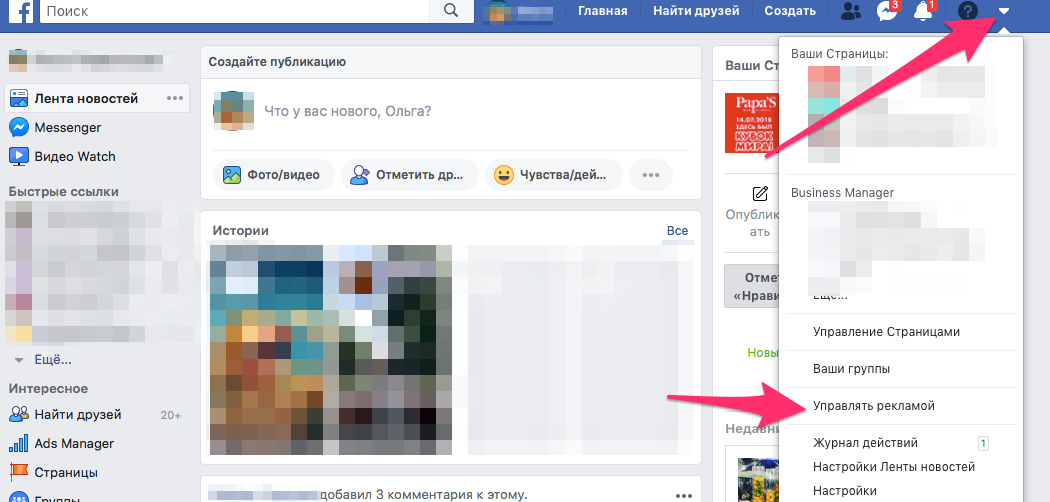This screenshot has height=502, width=1050.
Task: Open more post options dots button
Action: point(651,175)
